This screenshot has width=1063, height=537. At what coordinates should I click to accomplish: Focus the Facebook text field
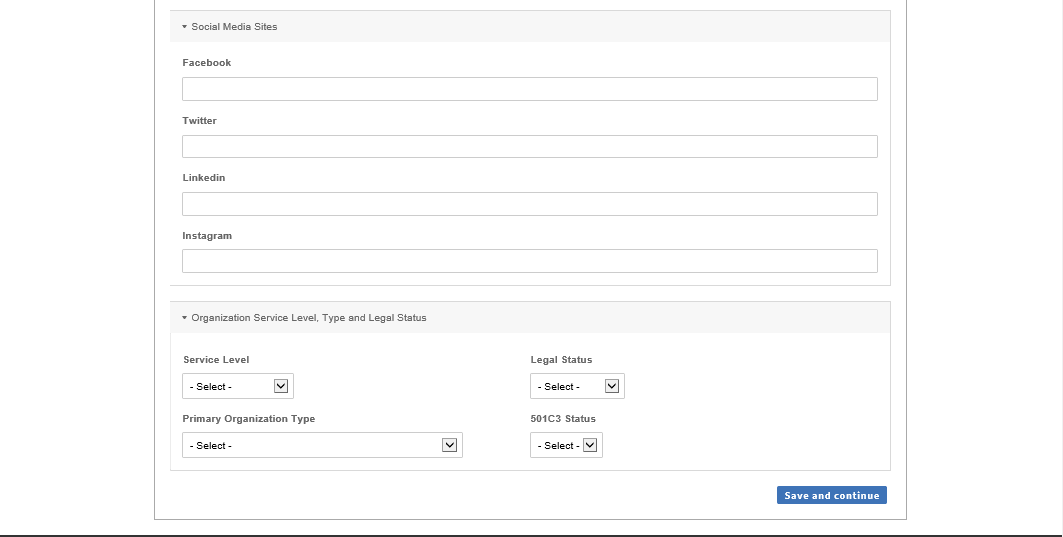(529, 89)
